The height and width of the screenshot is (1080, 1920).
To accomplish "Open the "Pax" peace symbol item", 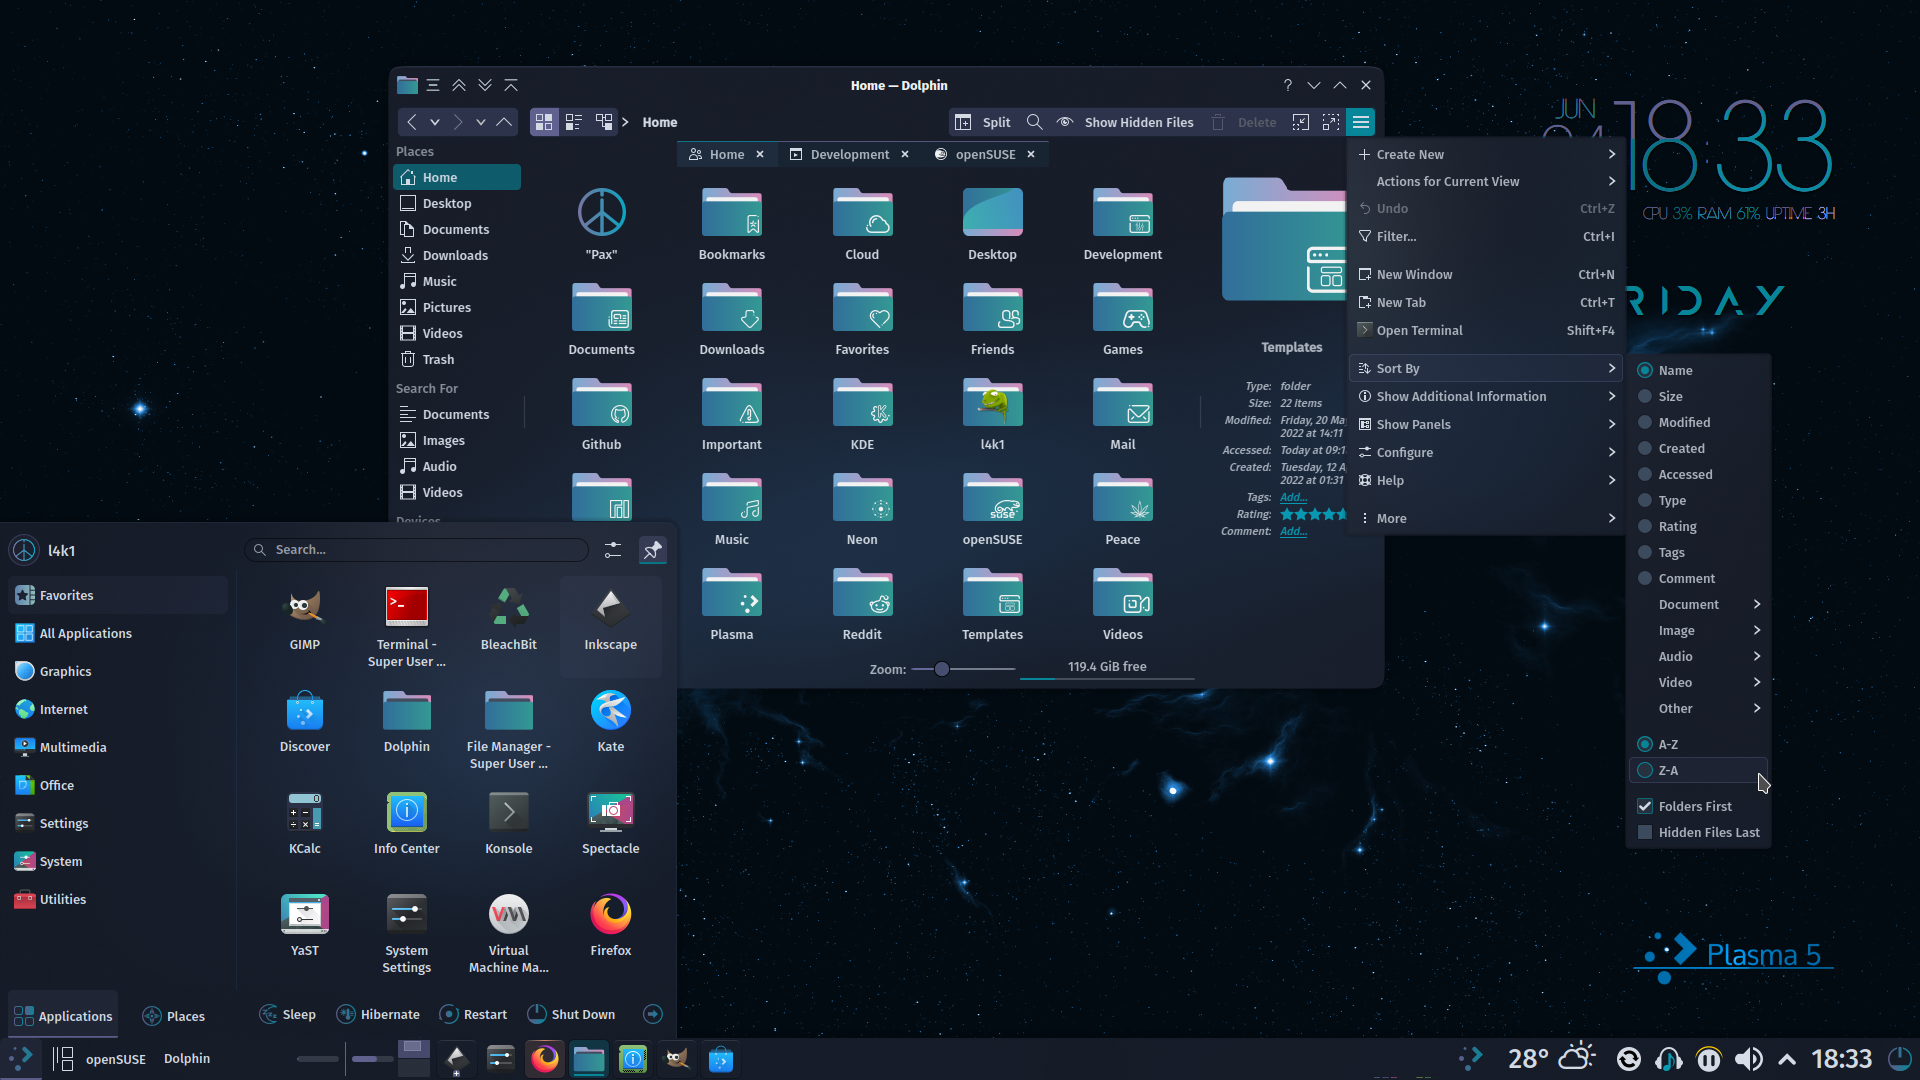I will (x=602, y=225).
